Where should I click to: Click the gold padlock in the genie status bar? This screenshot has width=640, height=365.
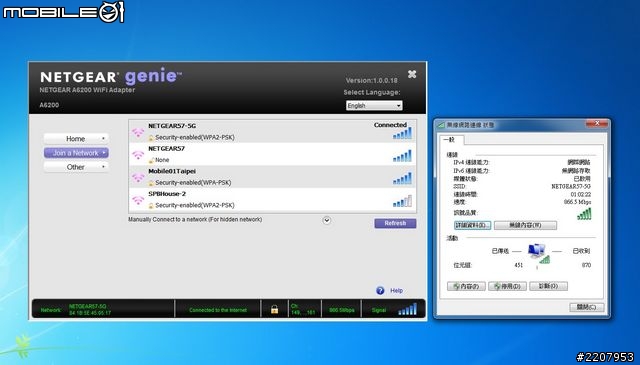[274, 309]
